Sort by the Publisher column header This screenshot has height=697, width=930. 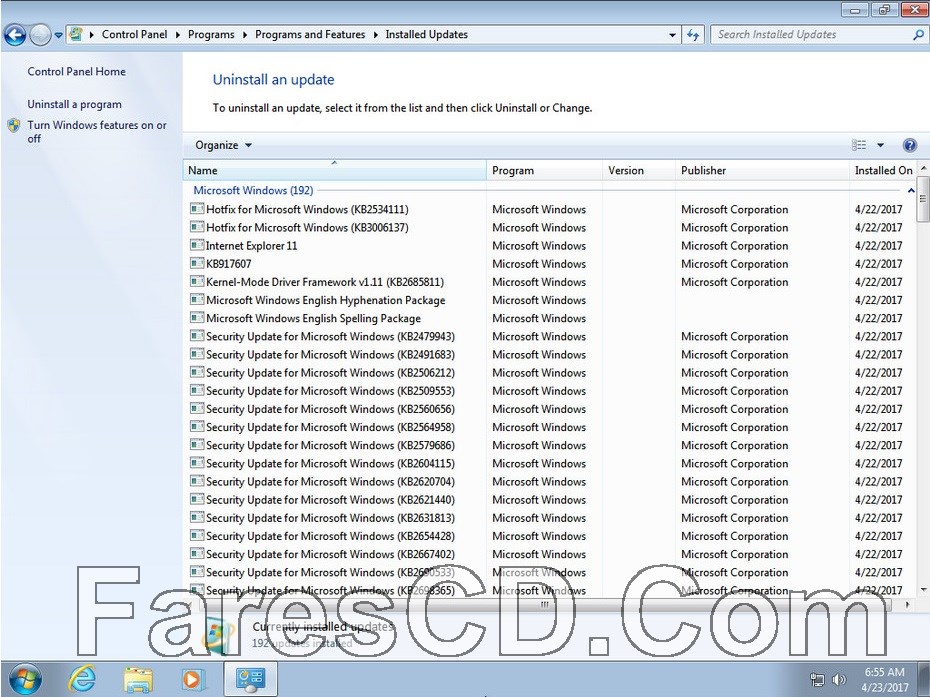point(762,170)
